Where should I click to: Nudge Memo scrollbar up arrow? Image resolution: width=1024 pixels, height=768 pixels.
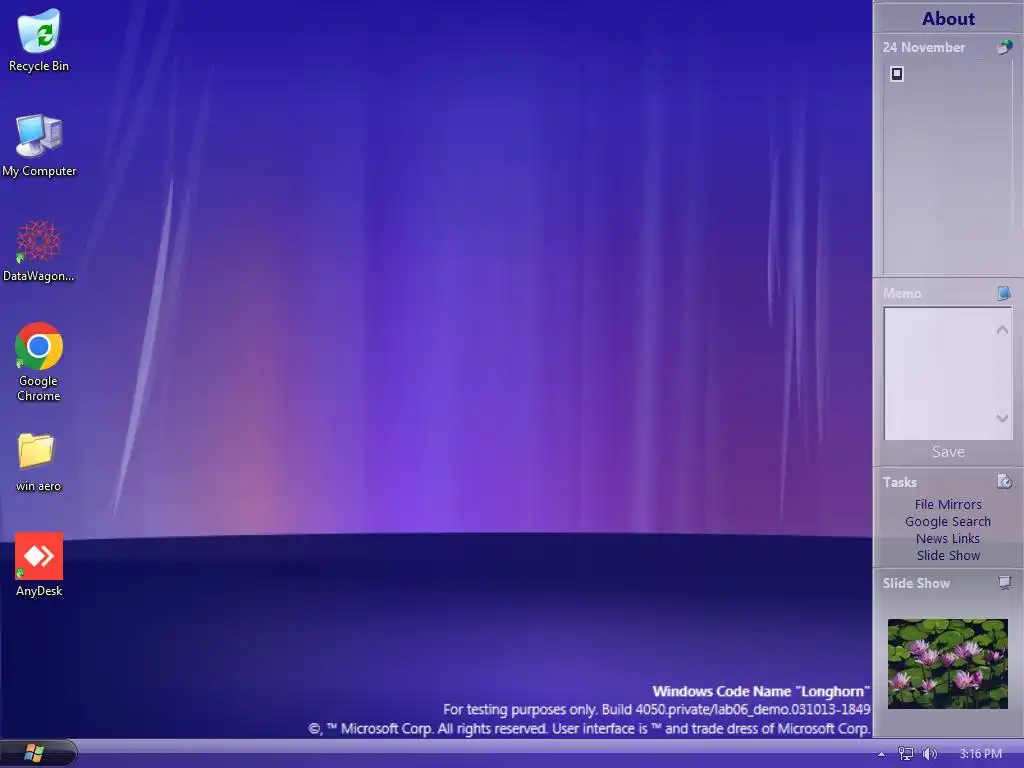[1002, 330]
